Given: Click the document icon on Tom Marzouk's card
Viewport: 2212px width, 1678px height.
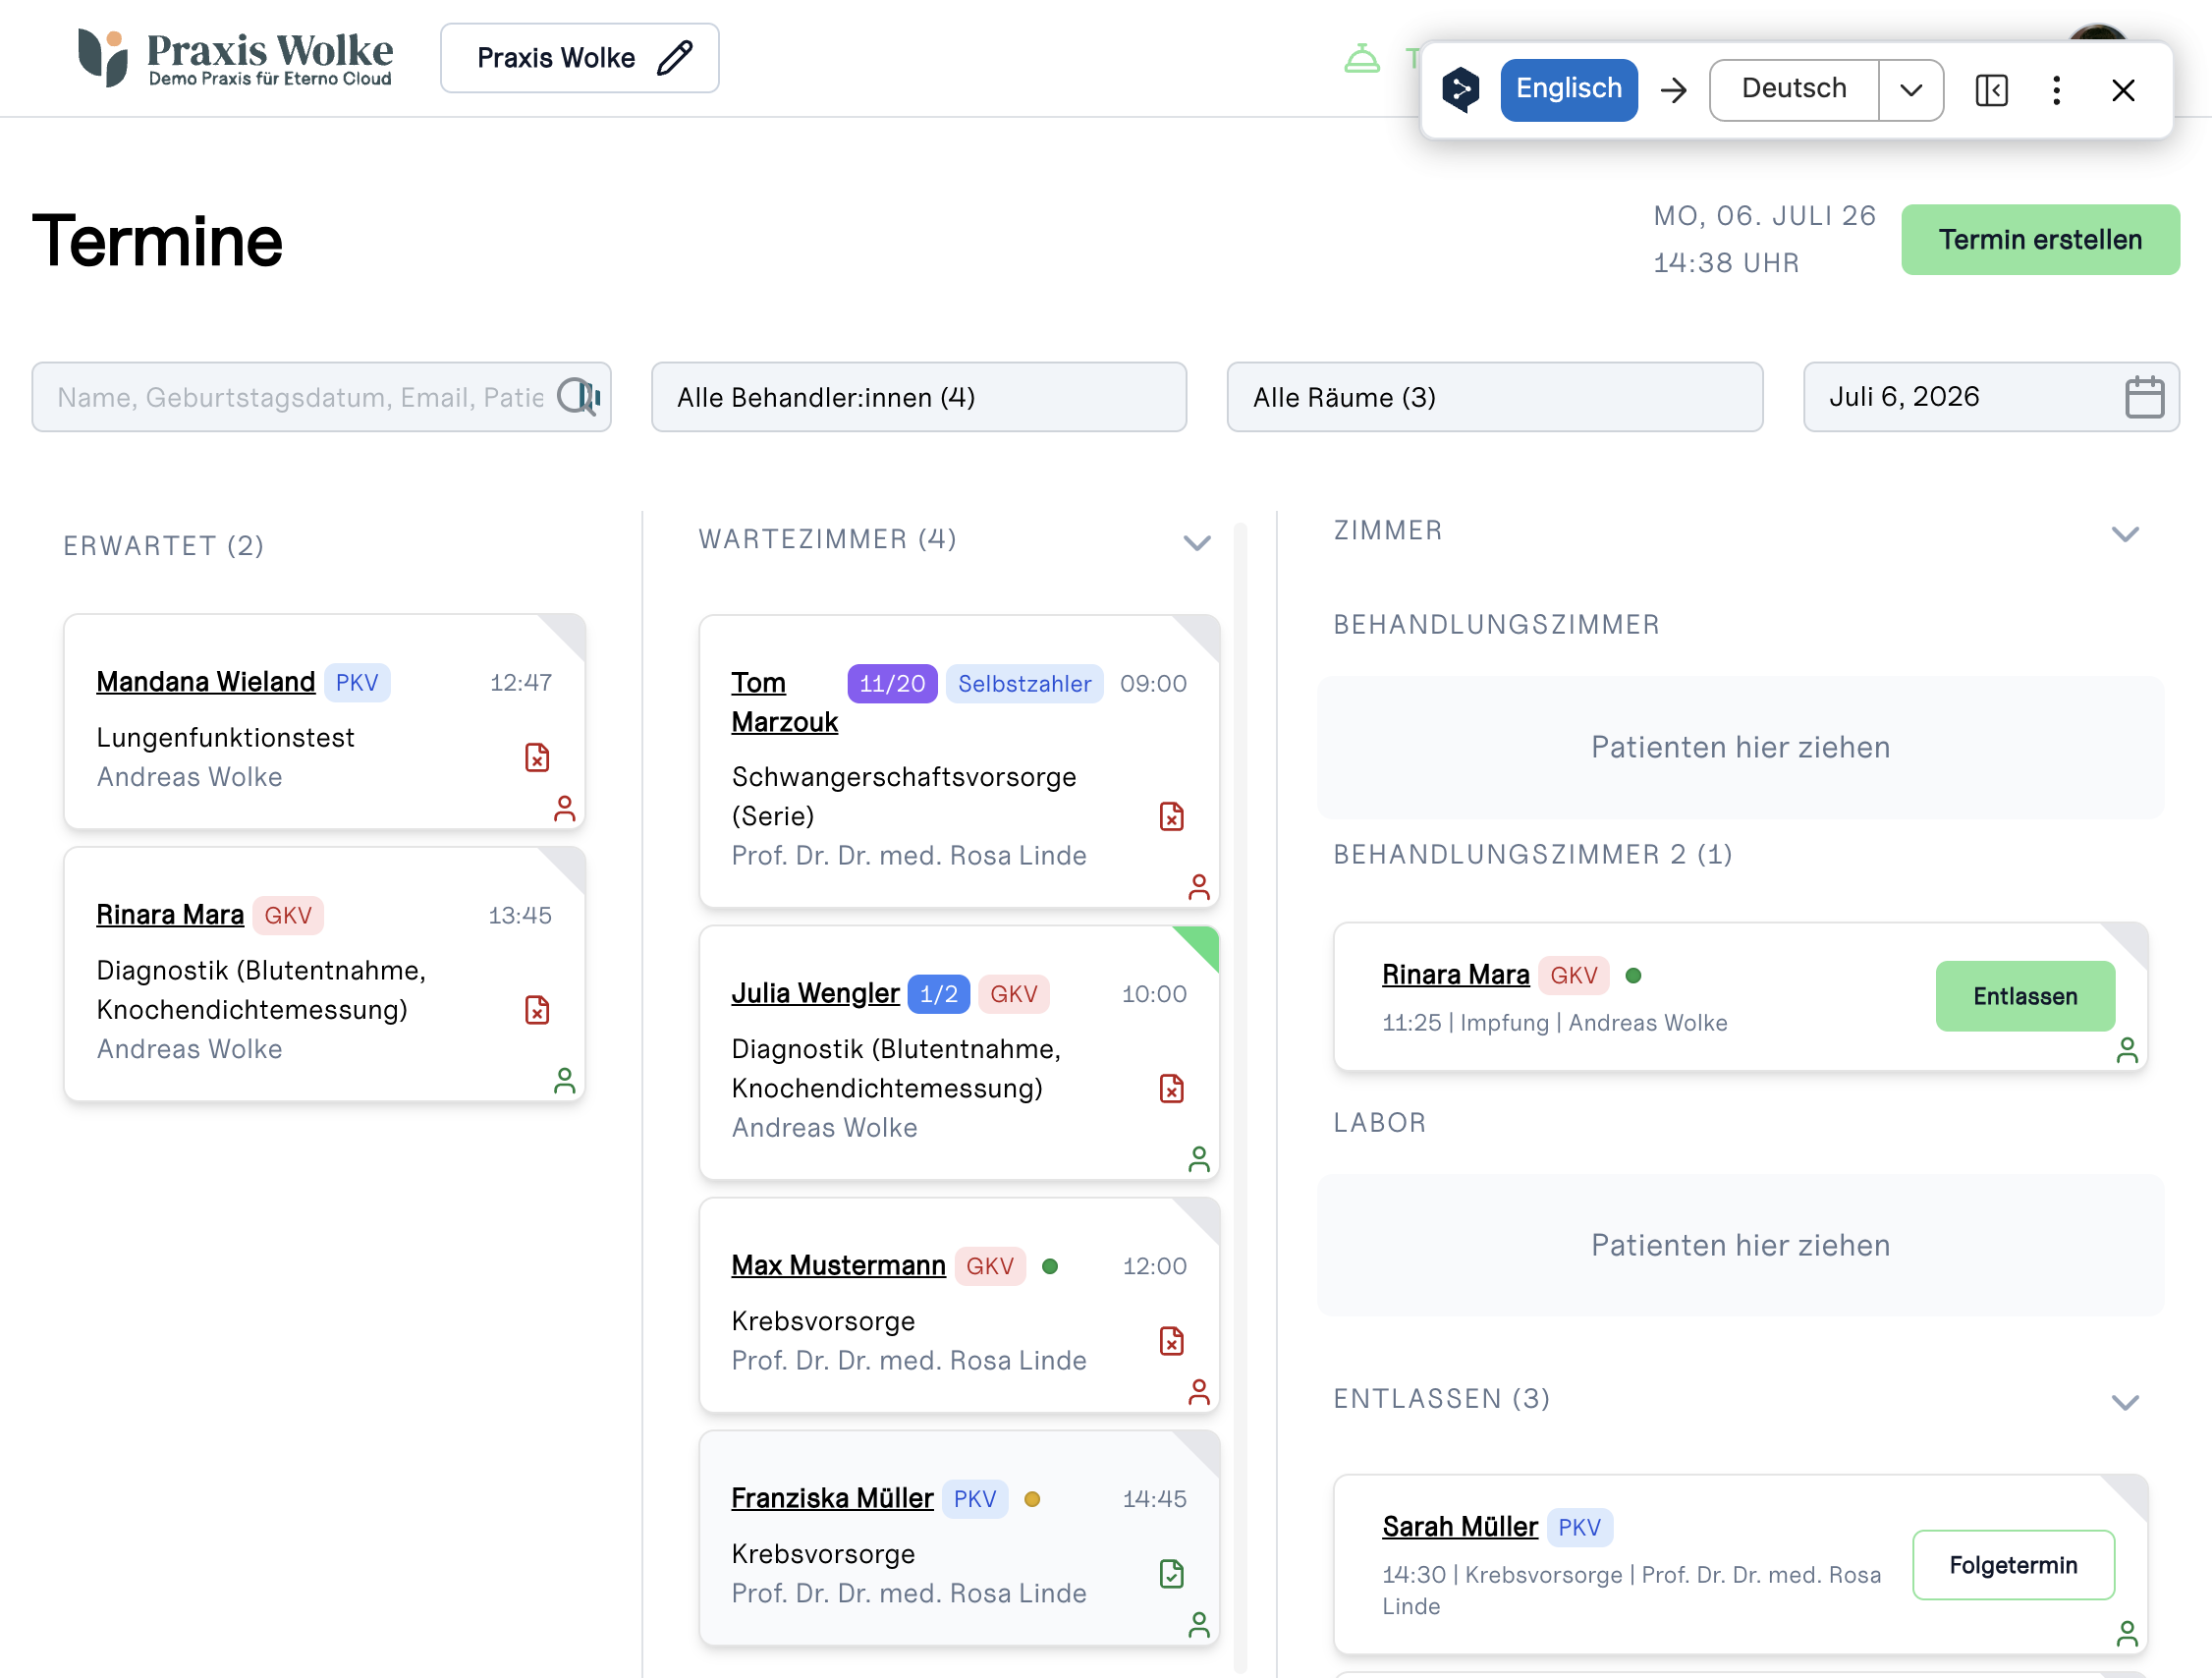Looking at the screenshot, I should [1171, 817].
